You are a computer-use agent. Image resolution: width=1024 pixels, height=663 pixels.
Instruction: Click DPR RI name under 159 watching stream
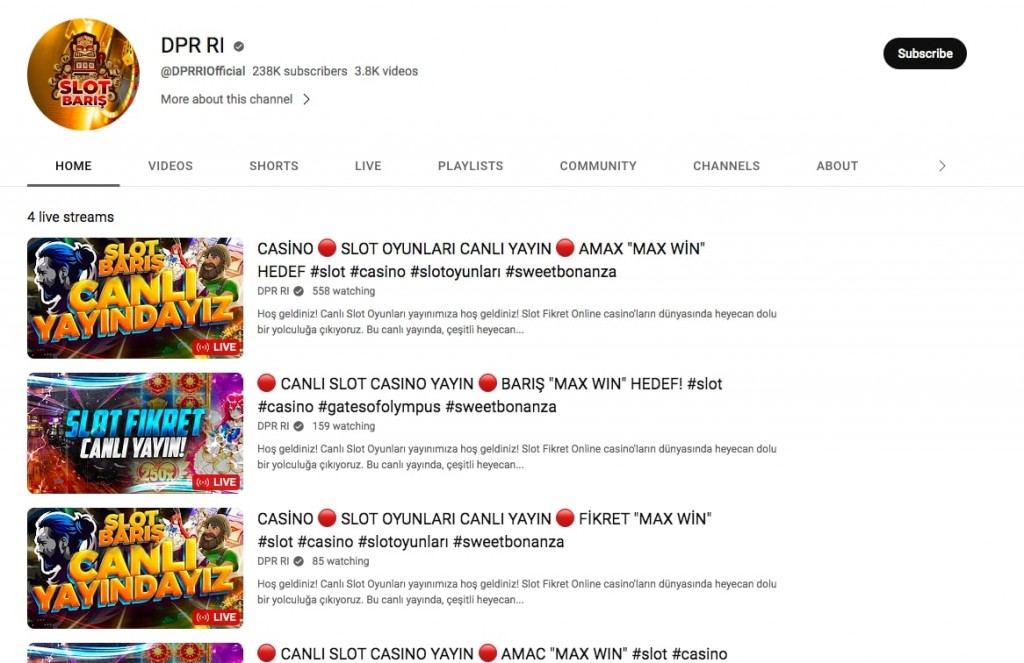[273, 427]
